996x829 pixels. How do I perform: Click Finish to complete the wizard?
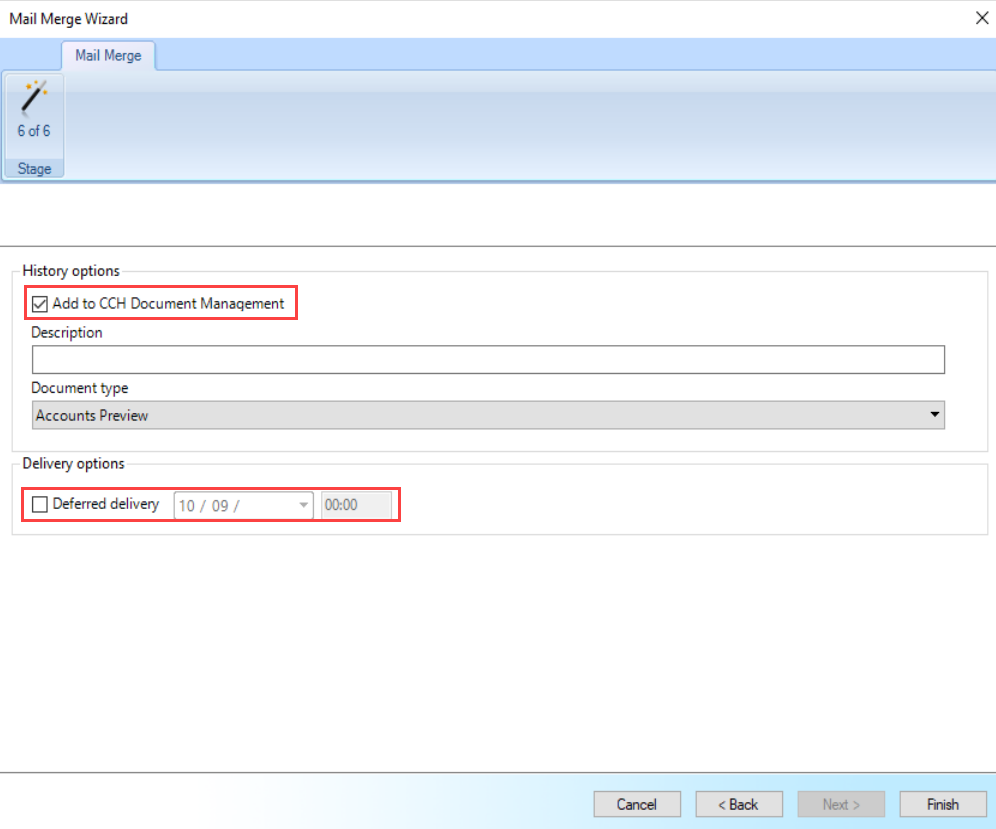pyautogui.click(x=943, y=804)
